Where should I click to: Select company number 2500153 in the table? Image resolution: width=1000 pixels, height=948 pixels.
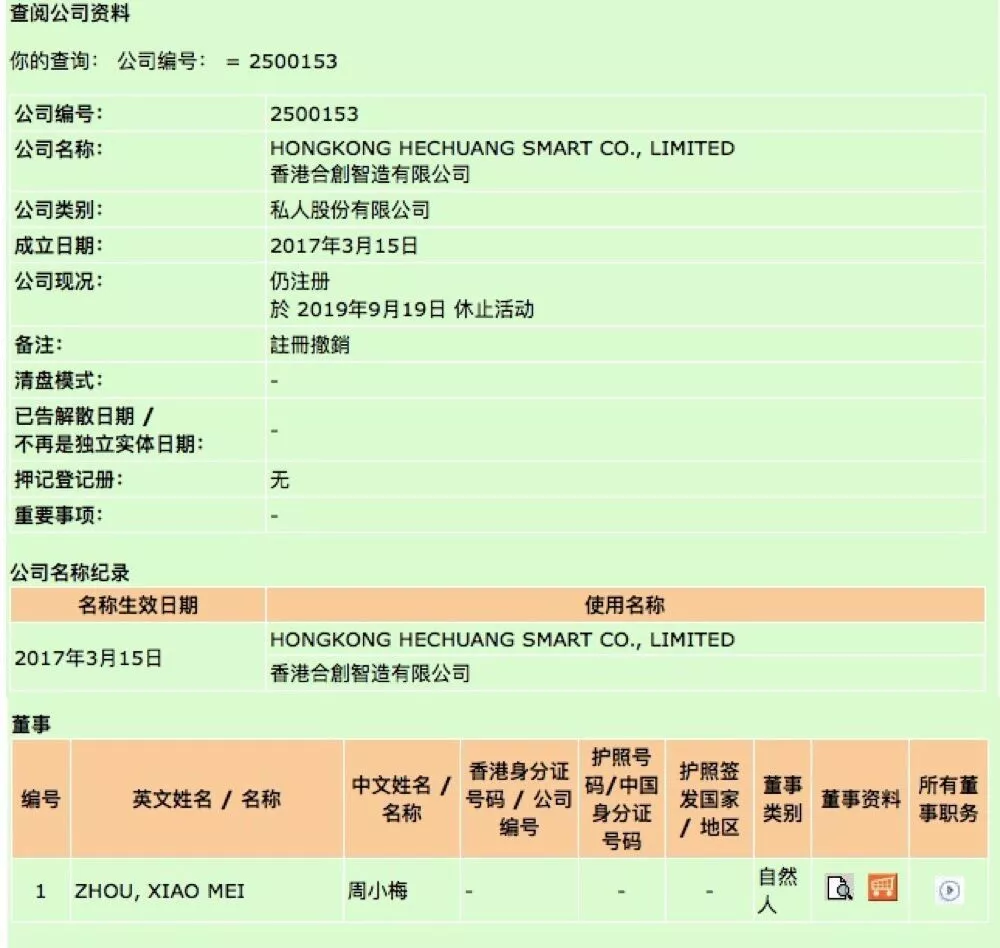point(314,114)
